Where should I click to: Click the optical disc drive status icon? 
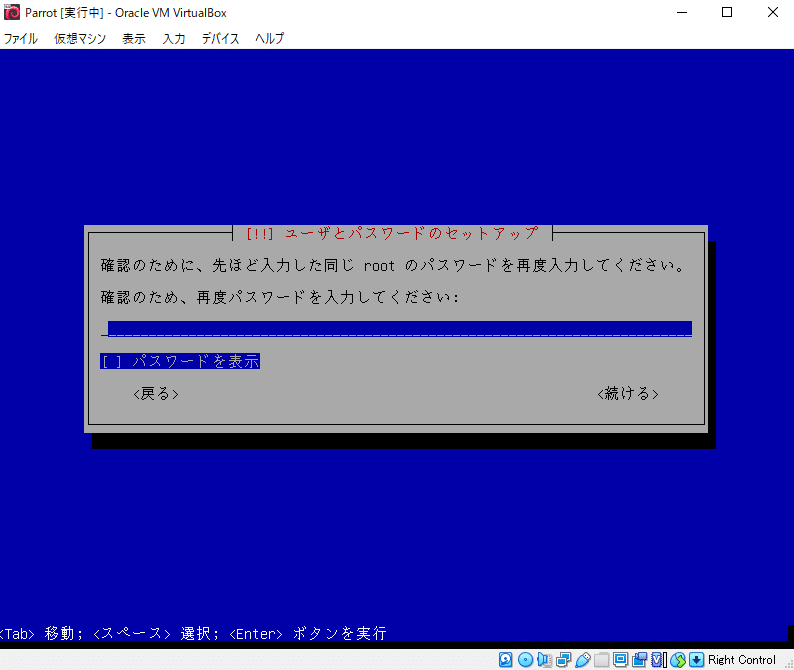coord(525,659)
